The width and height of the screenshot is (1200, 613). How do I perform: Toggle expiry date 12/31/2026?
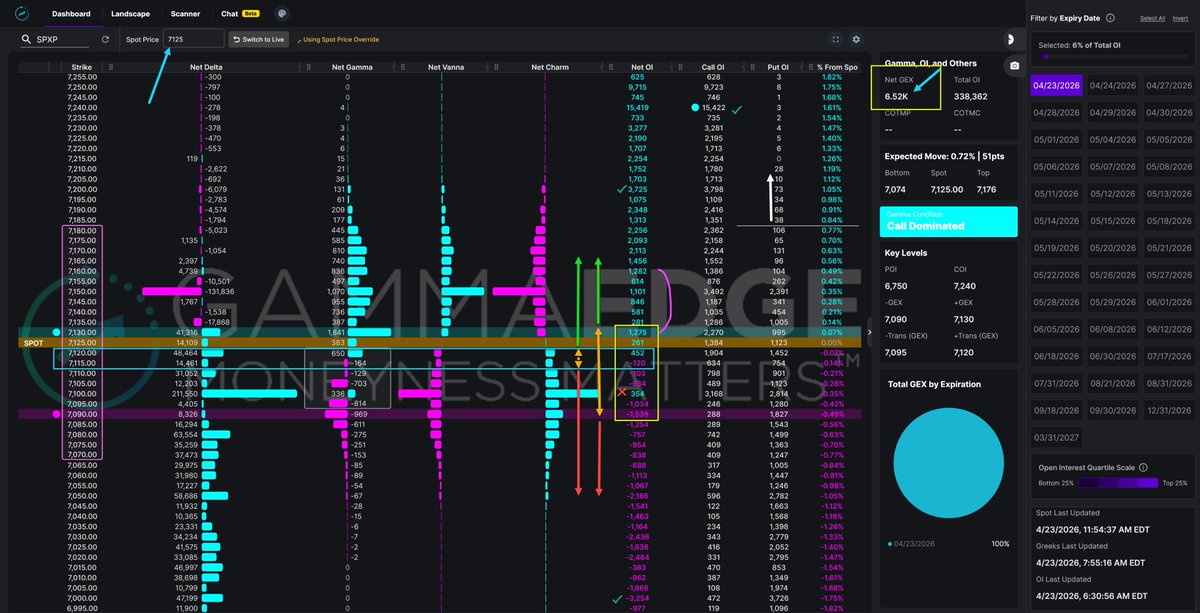(x=1169, y=410)
